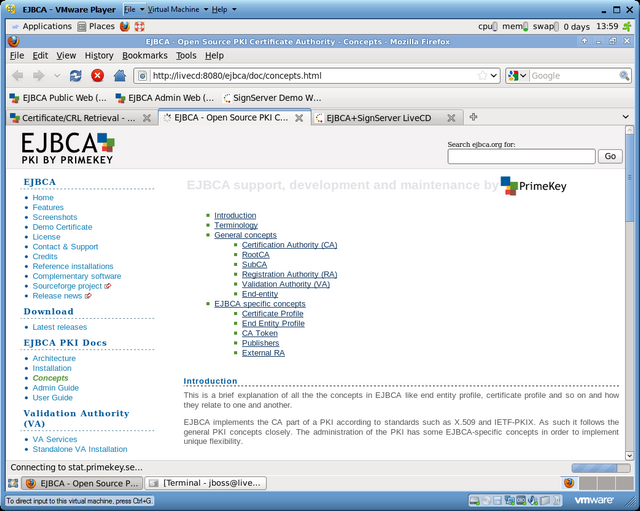
Task: Click the cpu monitor in top panel
Action: [487, 27]
